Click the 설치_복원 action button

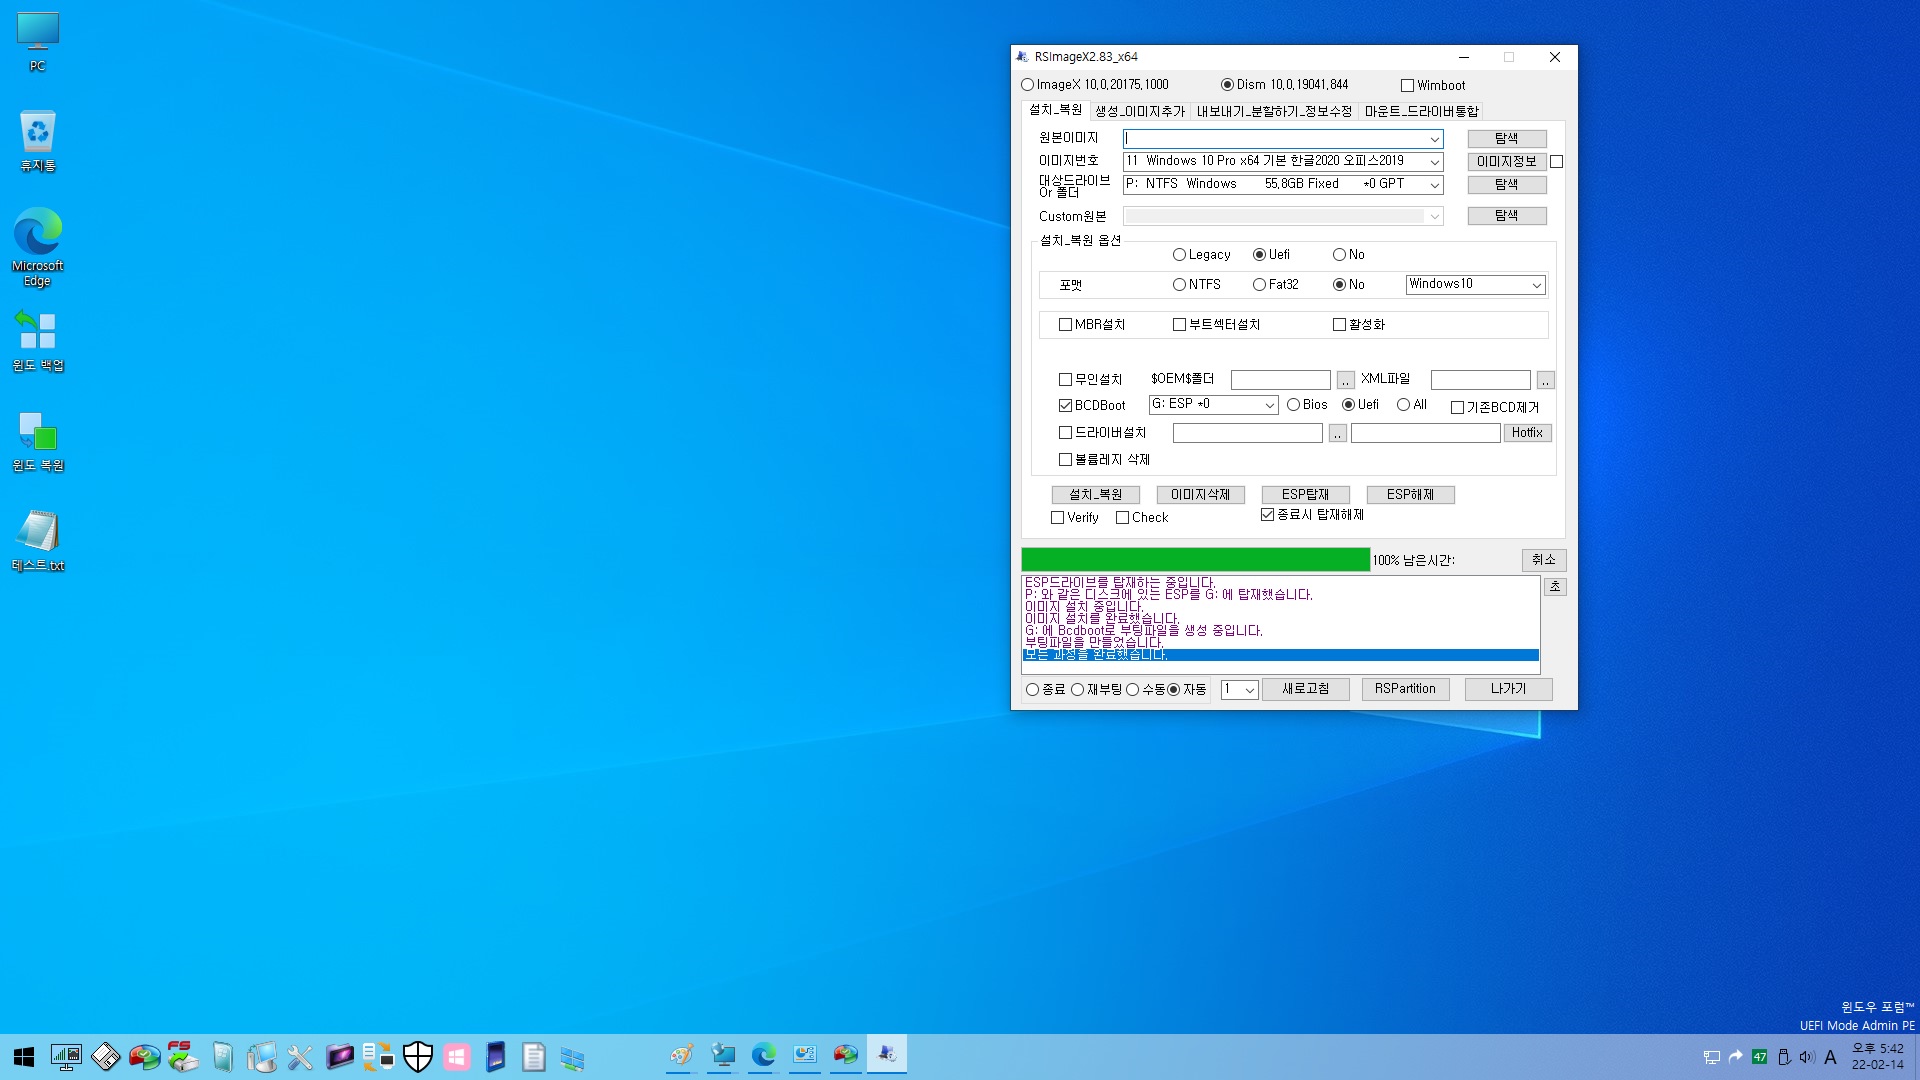click(x=1095, y=495)
